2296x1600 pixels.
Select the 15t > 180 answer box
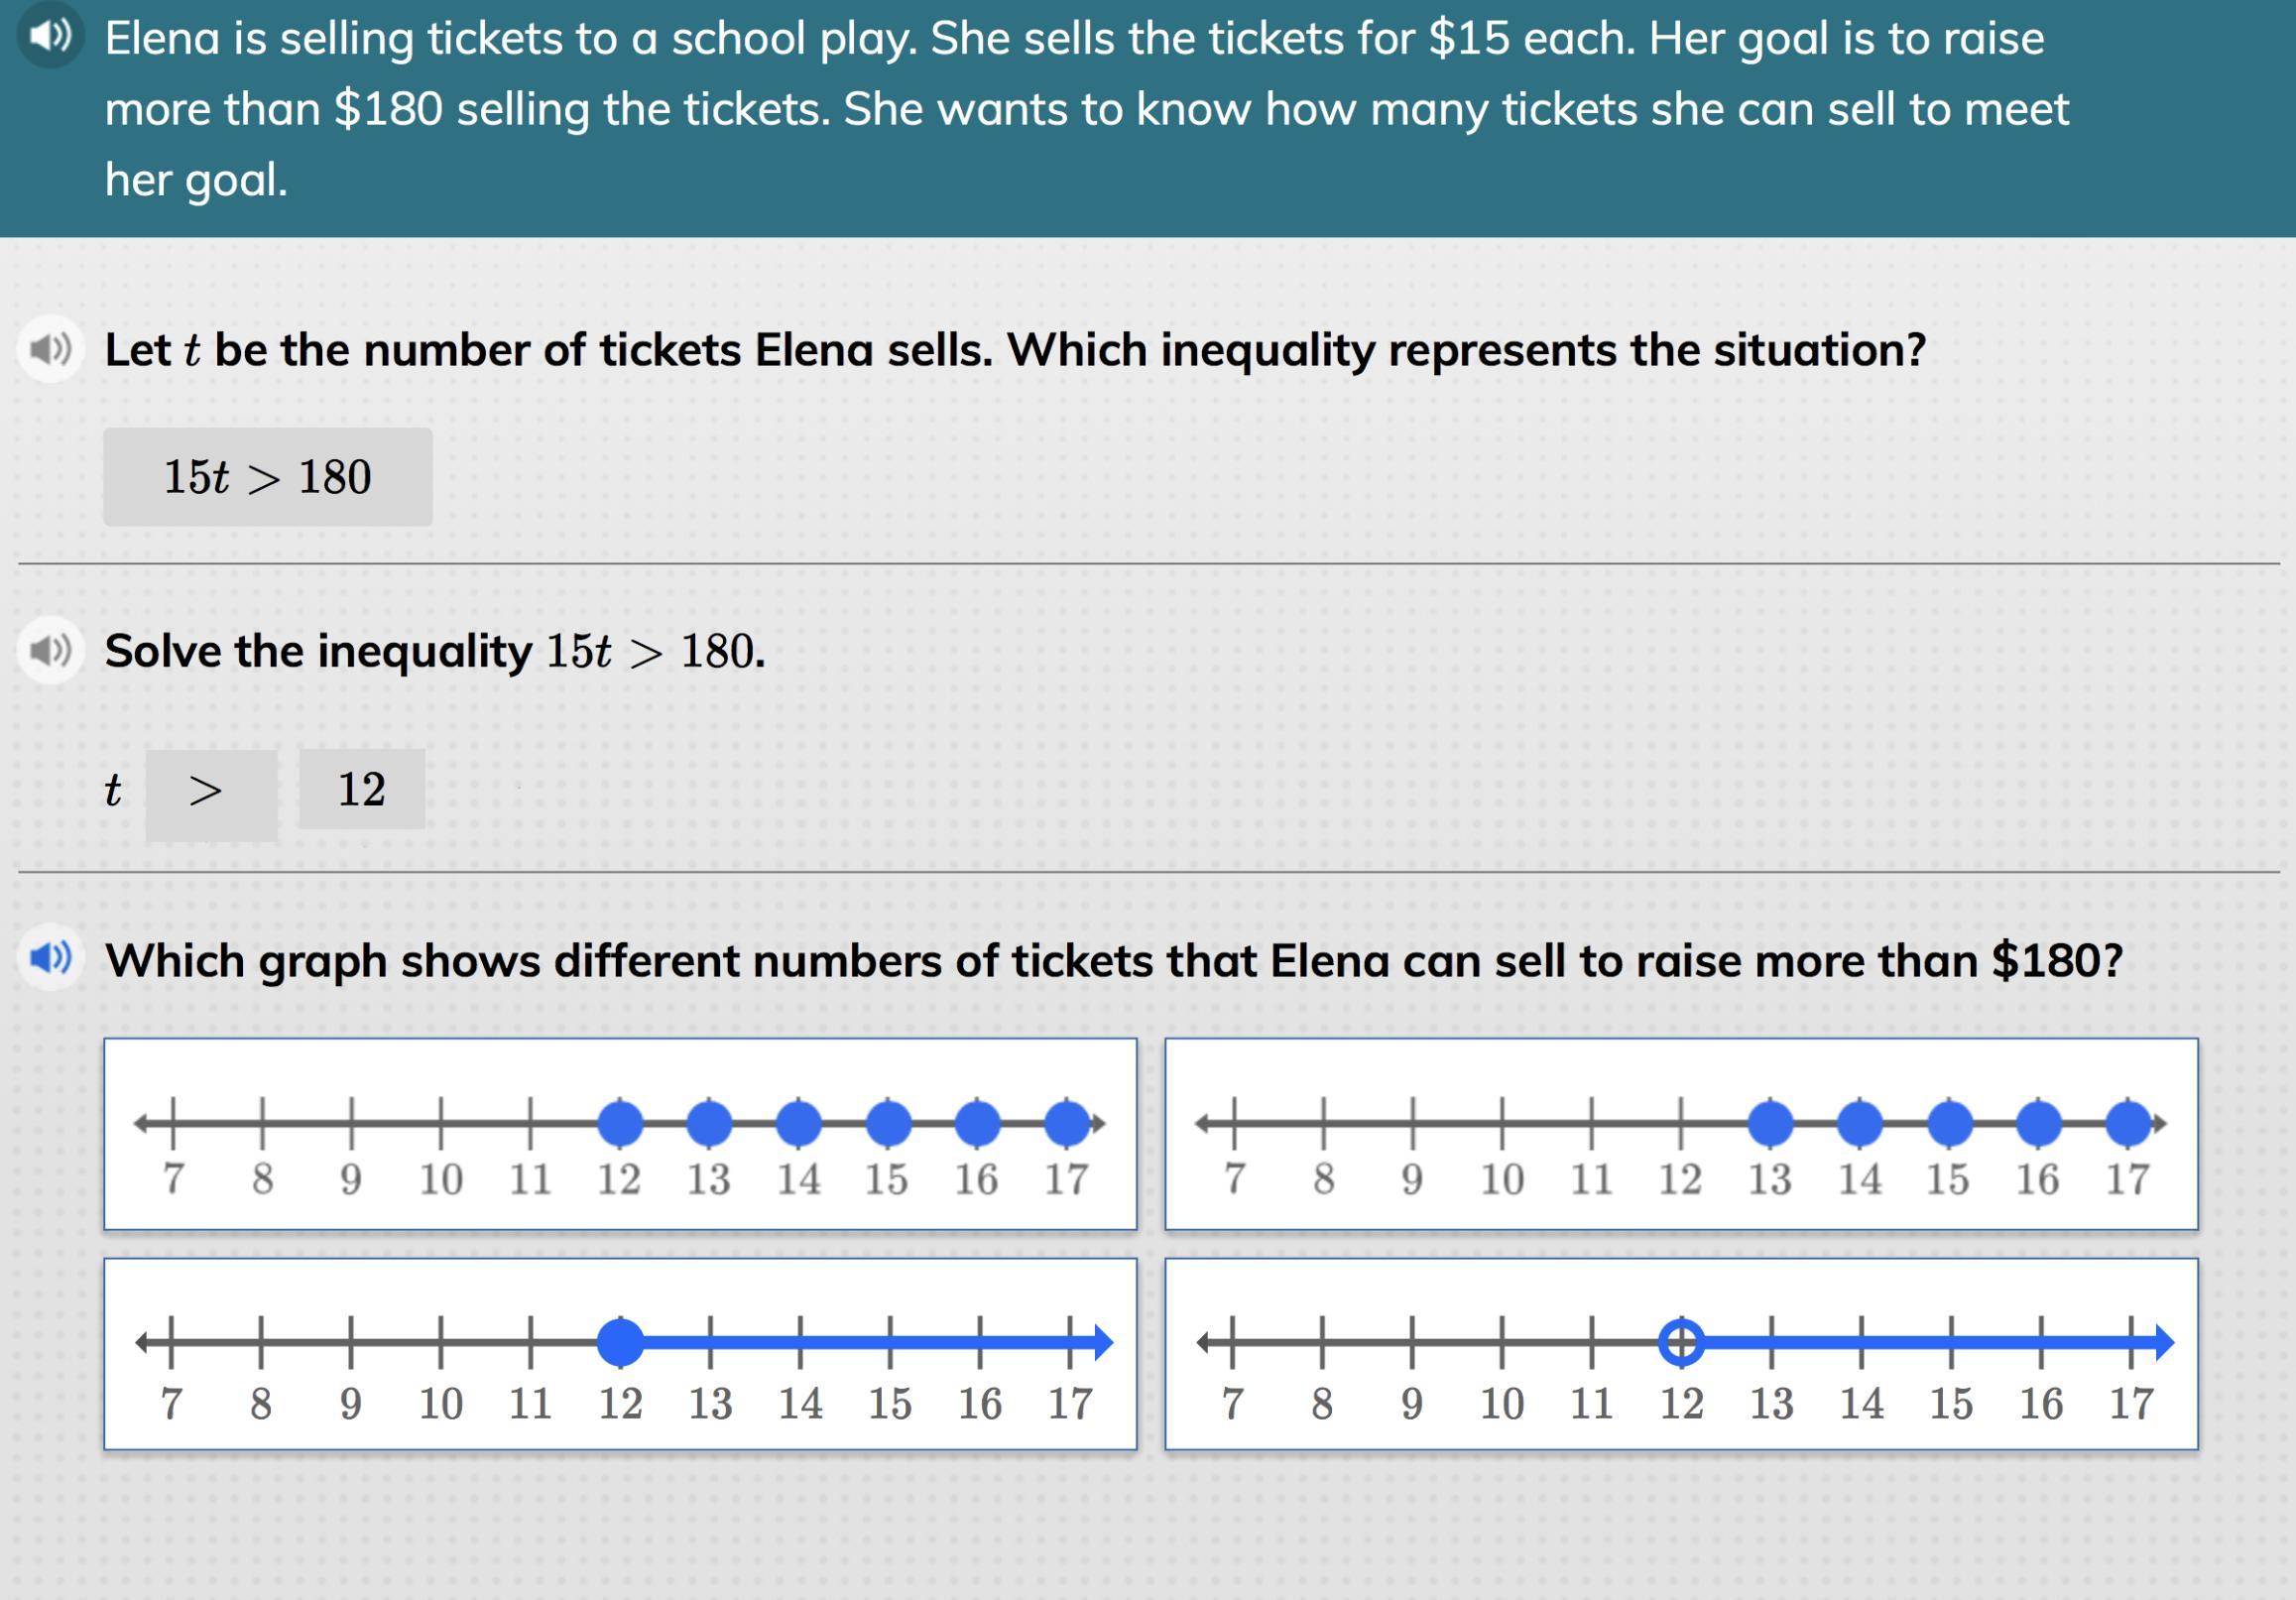[x=268, y=477]
